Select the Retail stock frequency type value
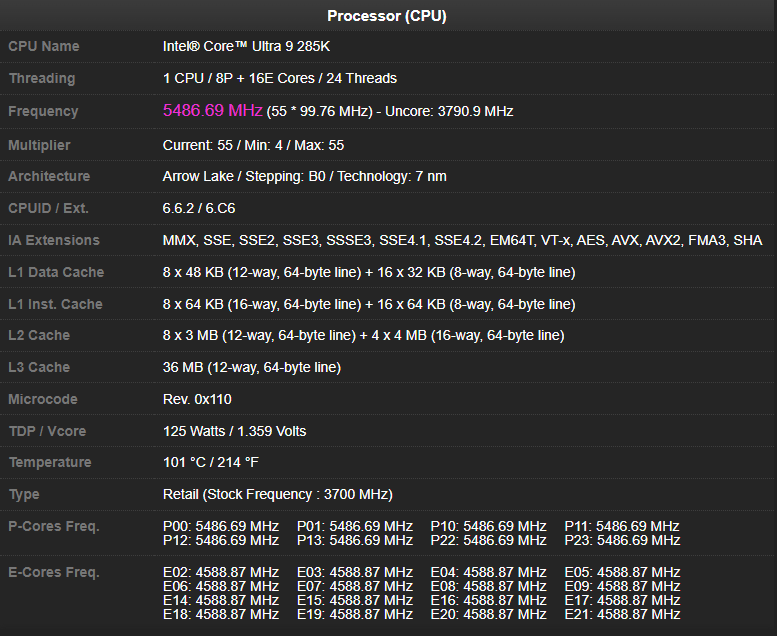Image resolution: width=777 pixels, height=636 pixels. pos(277,494)
